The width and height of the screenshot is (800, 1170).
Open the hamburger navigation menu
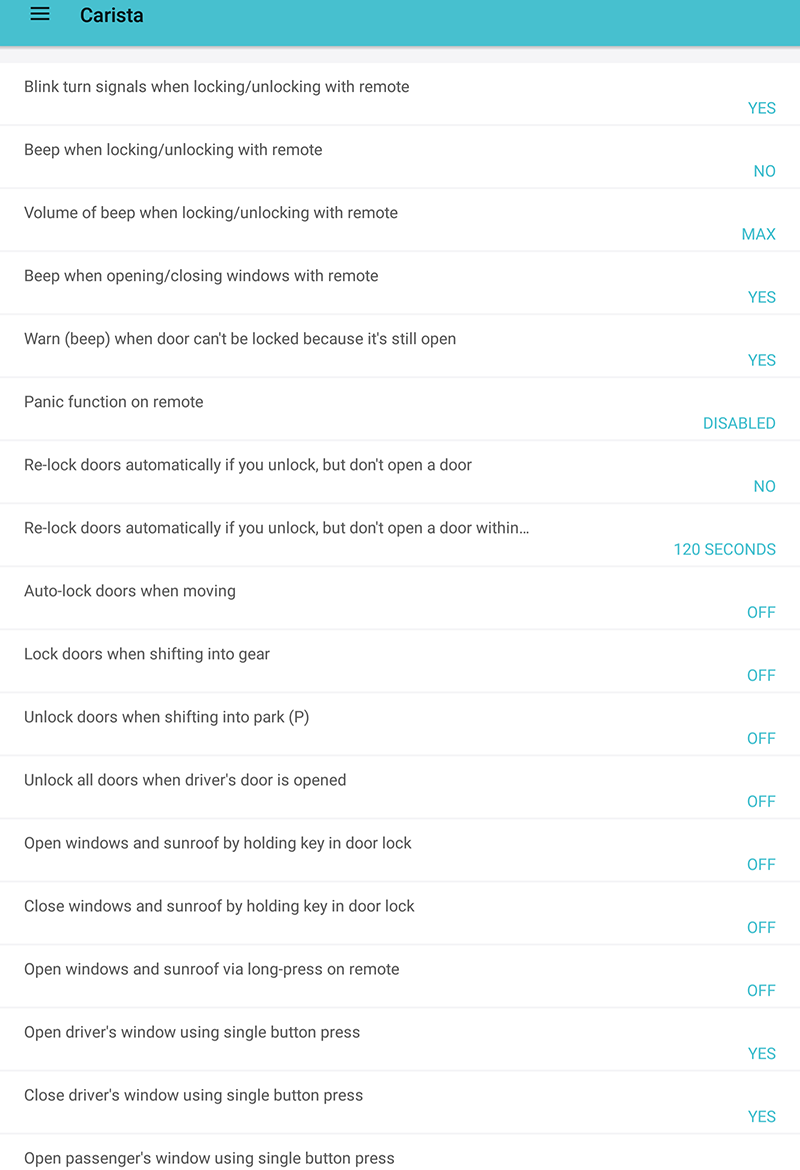[x=40, y=14]
